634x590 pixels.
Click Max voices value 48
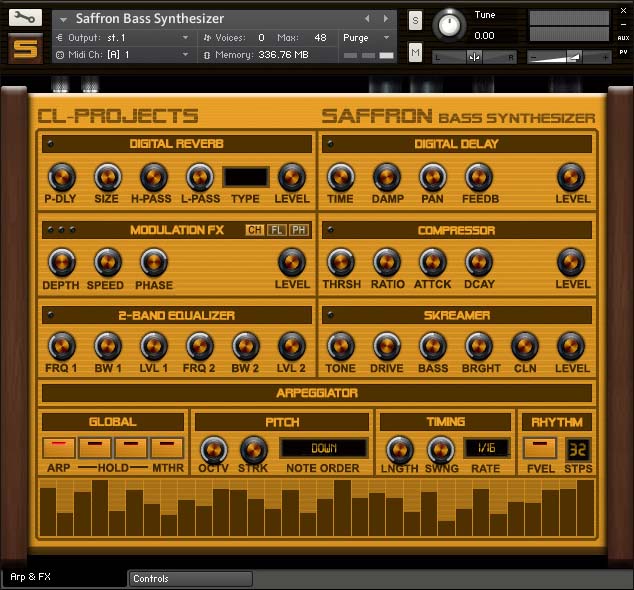[x=320, y=38]
